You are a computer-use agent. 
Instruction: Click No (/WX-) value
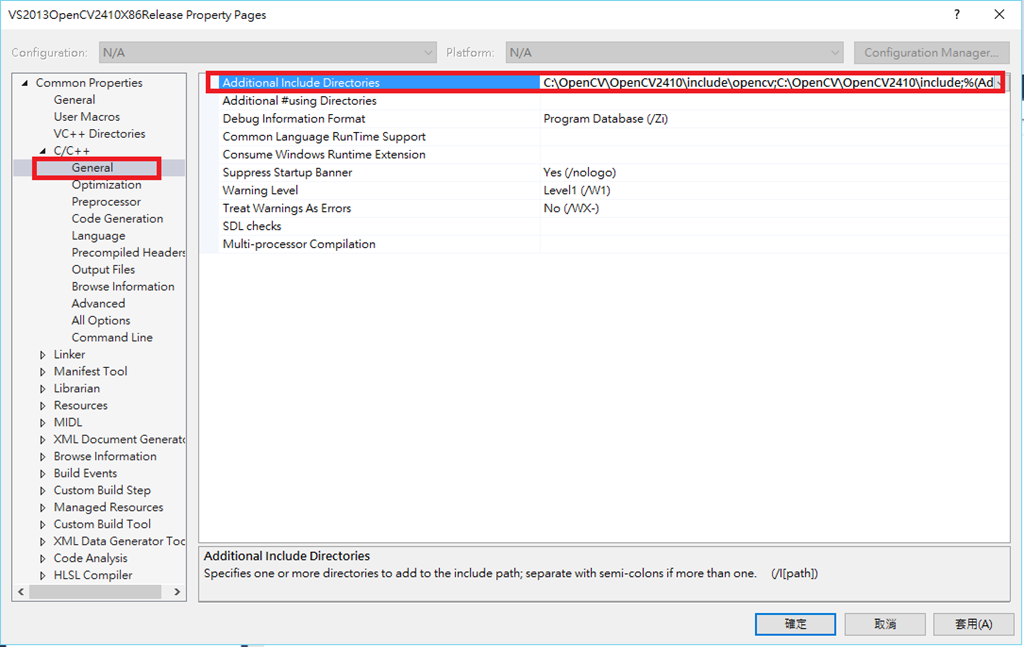[571, 208]
